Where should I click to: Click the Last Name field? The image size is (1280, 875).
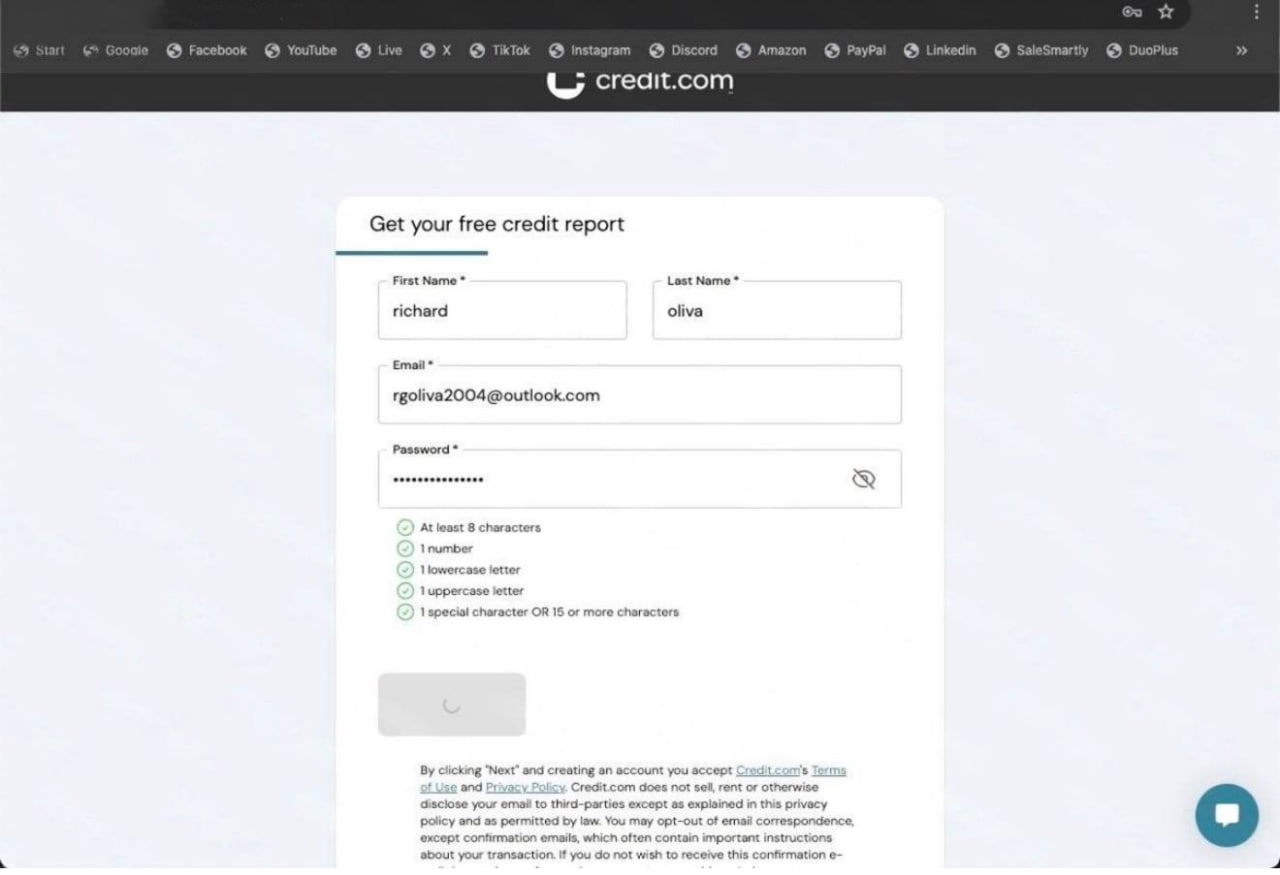(776, 311)
